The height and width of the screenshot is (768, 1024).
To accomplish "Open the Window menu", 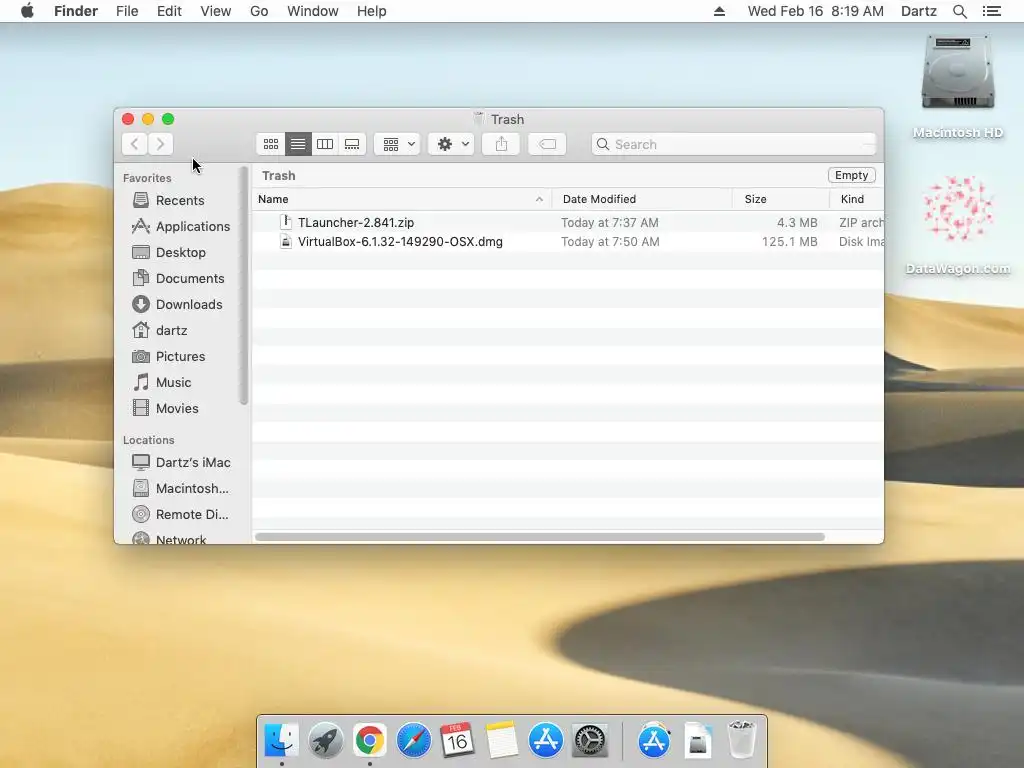I will pyautogui.click(x=313, y=11).
